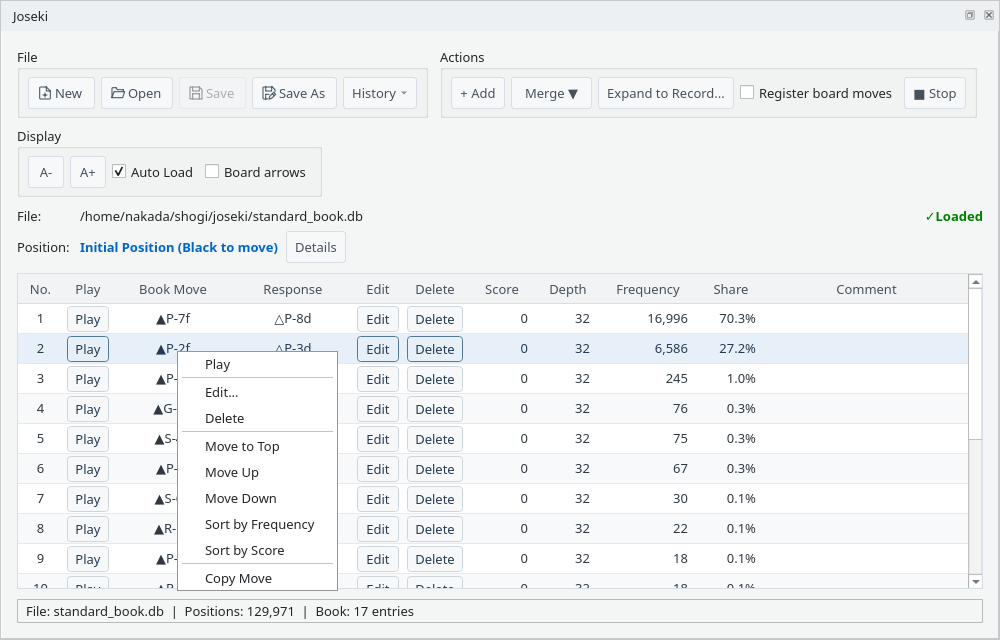Open a joseki file
The width and height of the screenshot is (1000, 640).
tap(136, 93)
